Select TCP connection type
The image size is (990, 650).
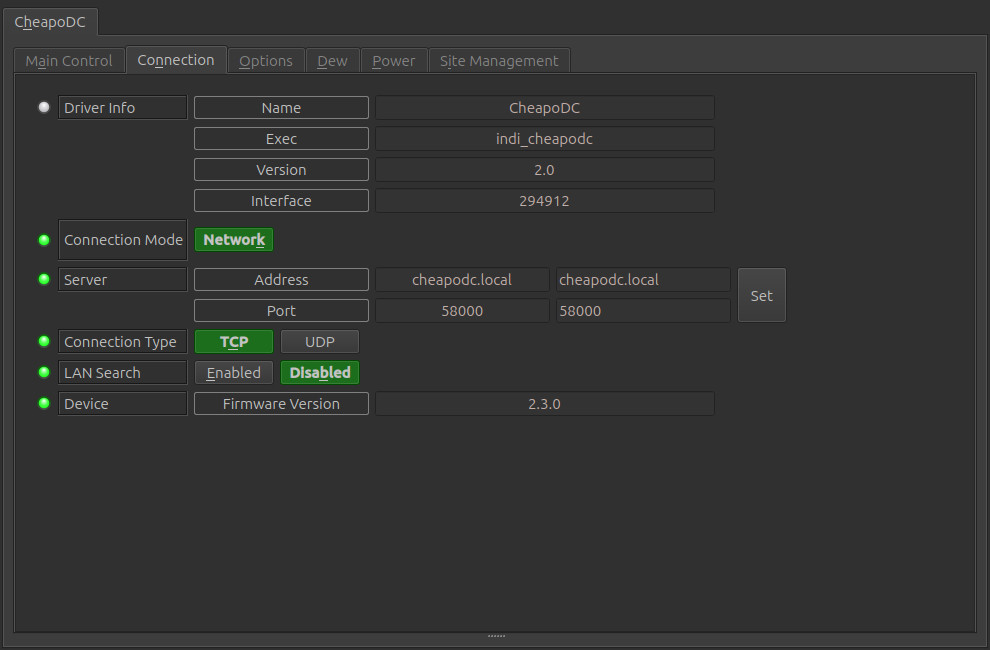pos(234,342)
